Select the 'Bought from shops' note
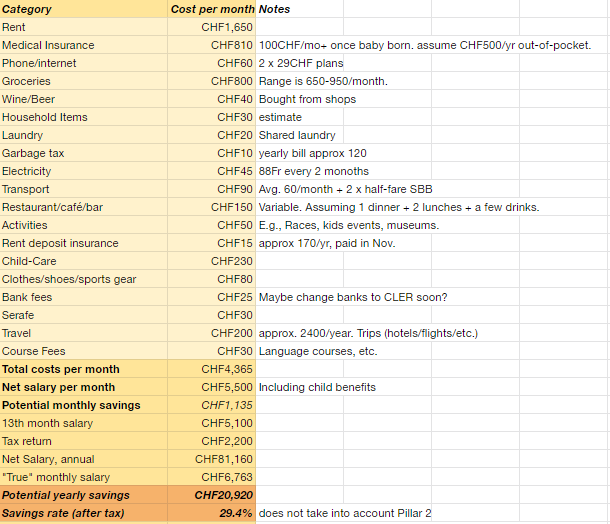Image resolution: width=610 pixels, height=524 pixels. 307,99
